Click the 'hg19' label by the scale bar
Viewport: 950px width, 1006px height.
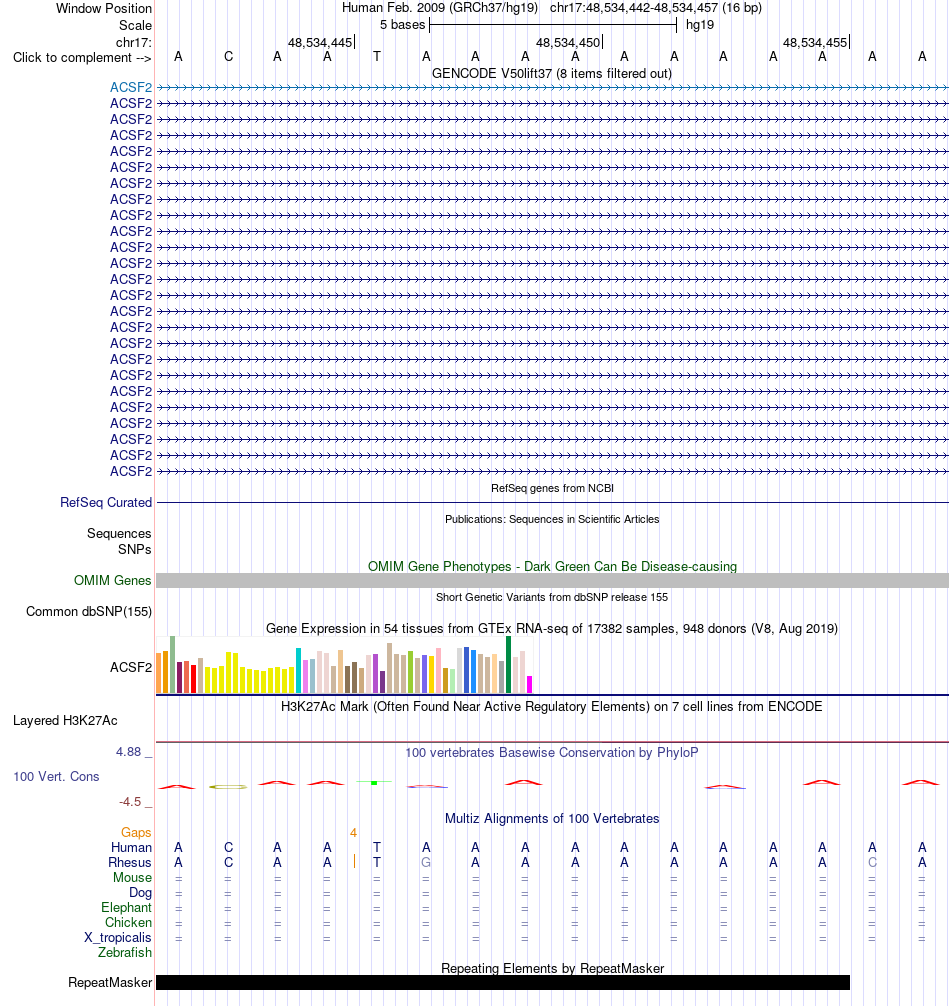point(700,25)
